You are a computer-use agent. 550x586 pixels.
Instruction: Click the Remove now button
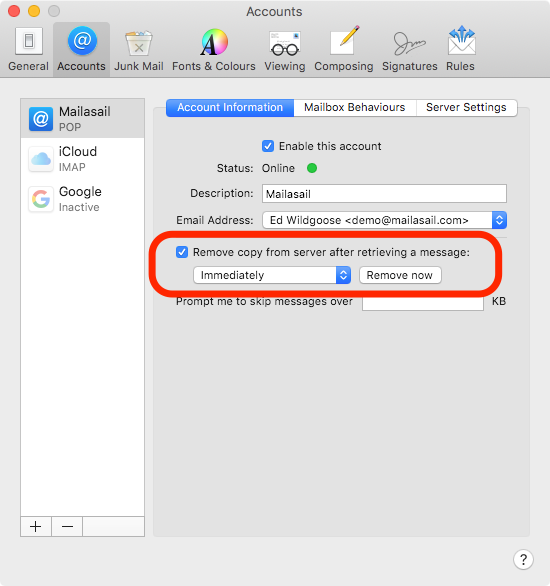click(x=400, y=275)
